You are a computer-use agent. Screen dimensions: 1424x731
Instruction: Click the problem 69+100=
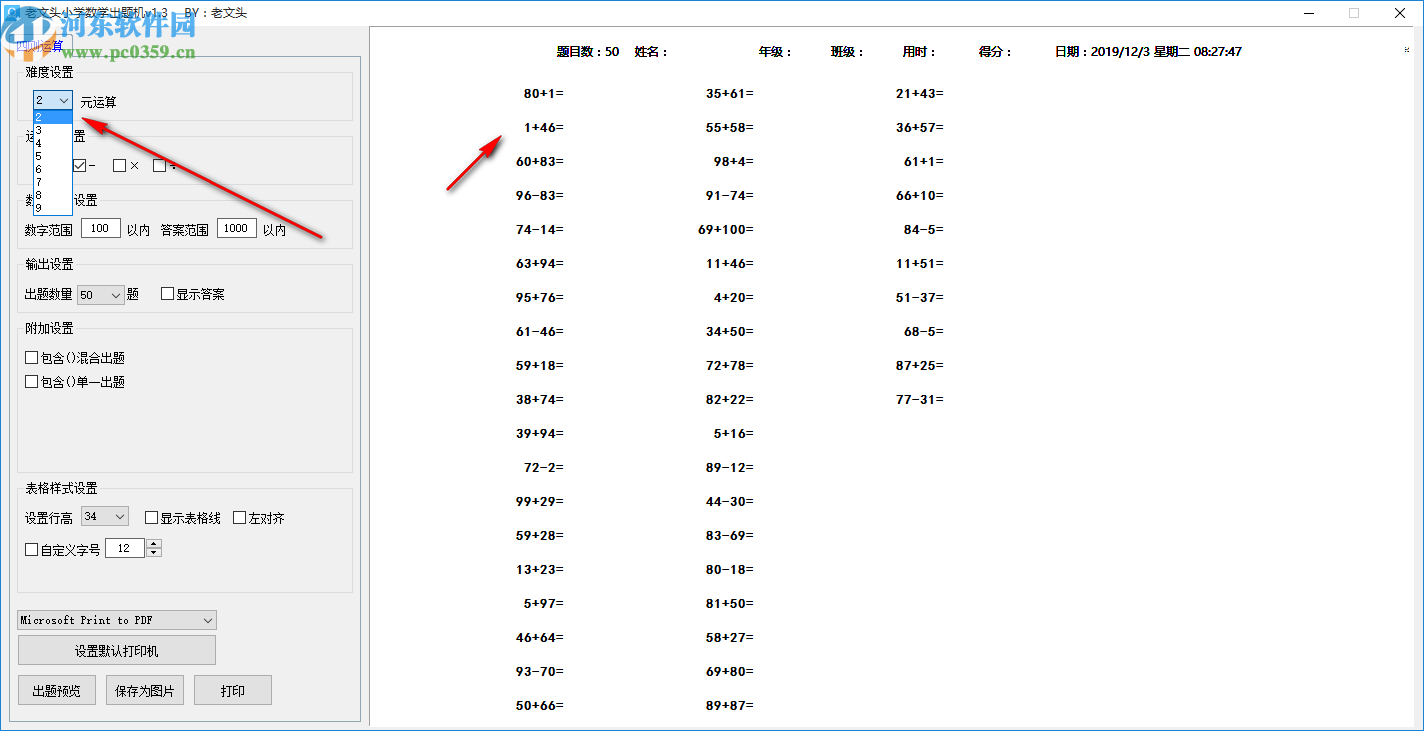click(x=726, y=229)
